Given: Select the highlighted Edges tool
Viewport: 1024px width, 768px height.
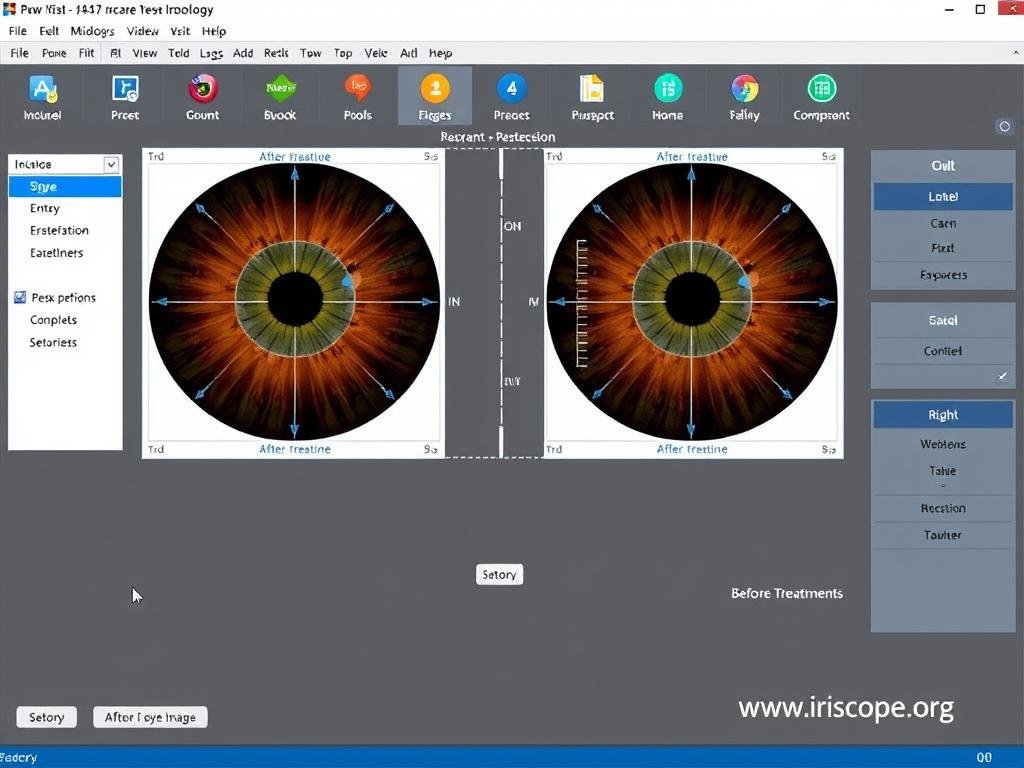Looking at the screenshot, I should 434,95.
